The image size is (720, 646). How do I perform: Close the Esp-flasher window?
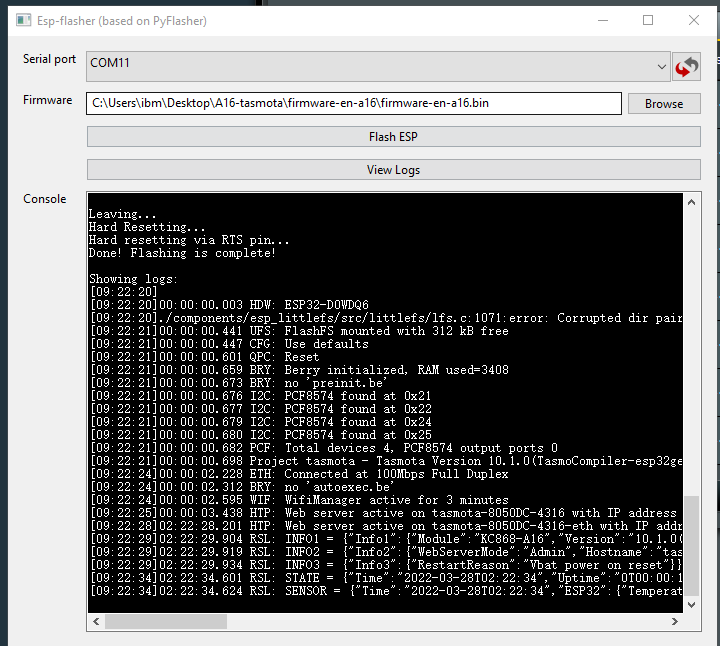[694, 20]
